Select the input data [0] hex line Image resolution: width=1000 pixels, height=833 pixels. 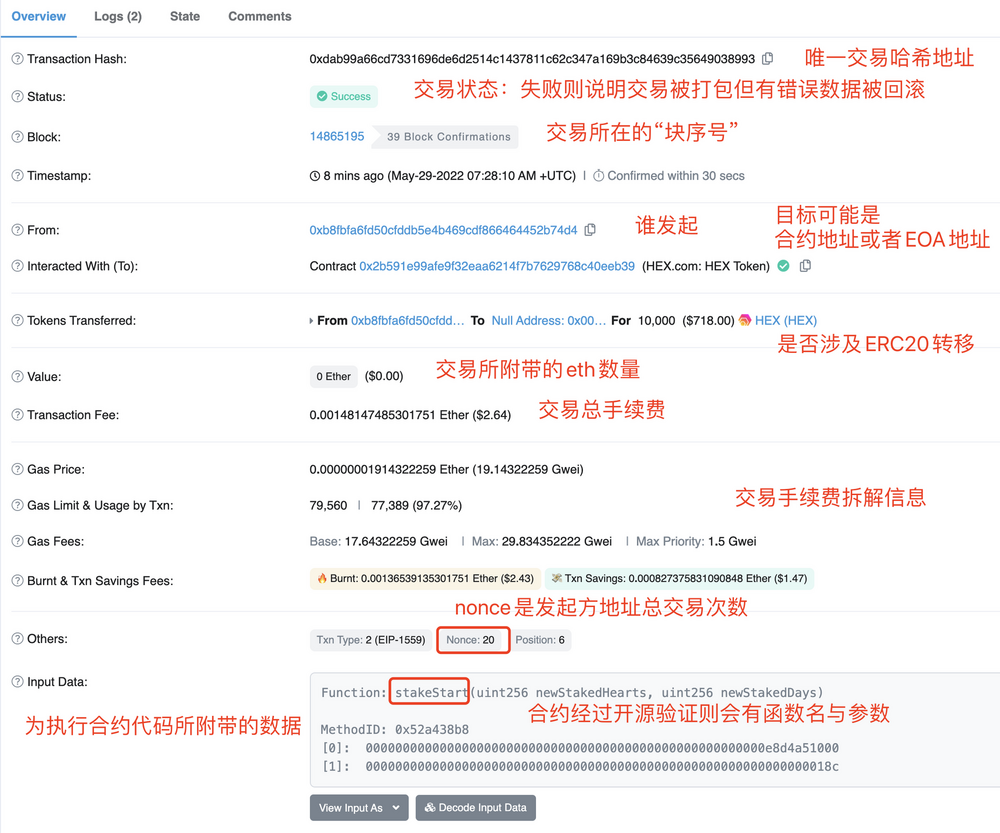[580, 748]
